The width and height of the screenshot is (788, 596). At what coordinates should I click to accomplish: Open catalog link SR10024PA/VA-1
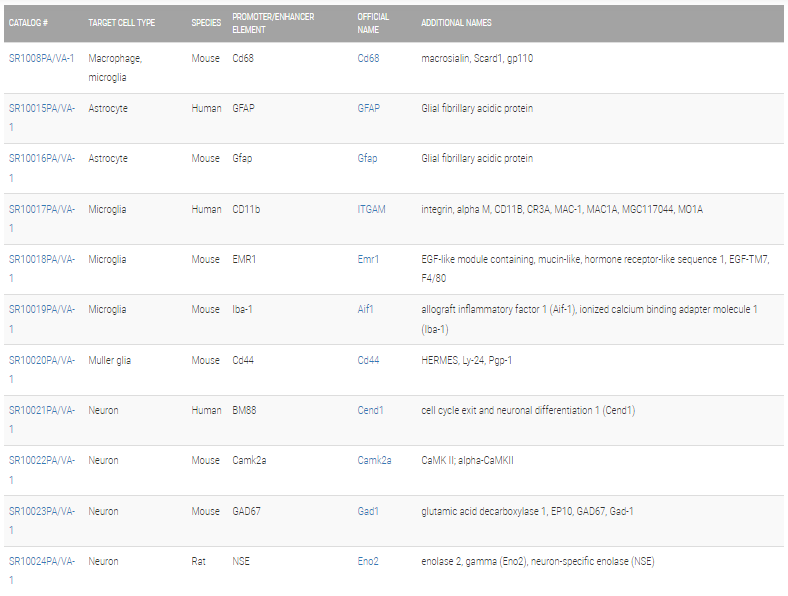point(42,570)
